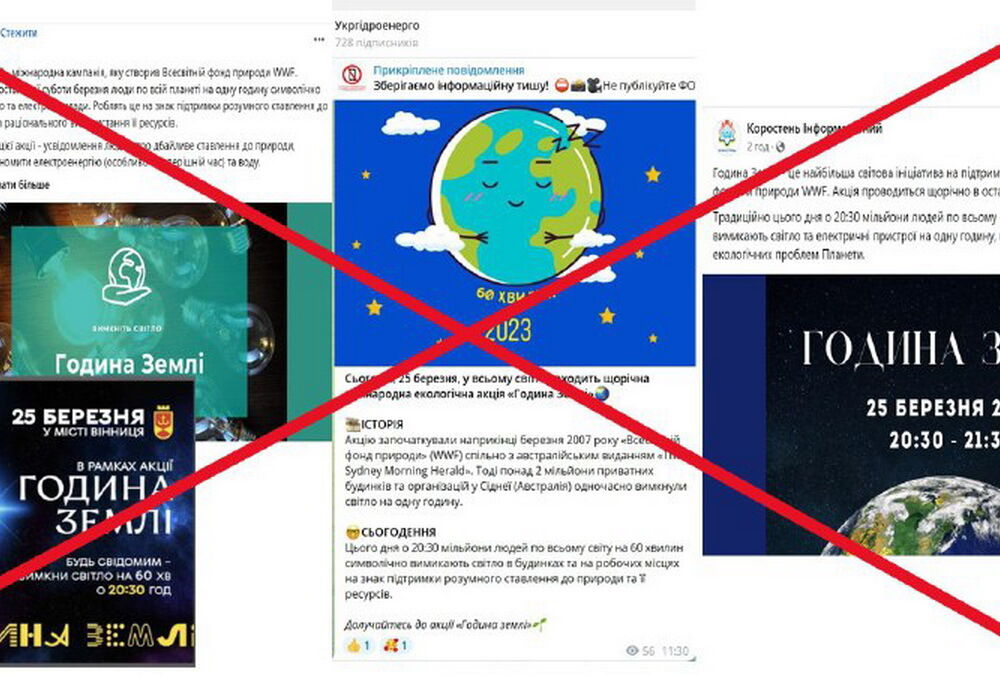Click the party popper reaction

click(395, 646)
